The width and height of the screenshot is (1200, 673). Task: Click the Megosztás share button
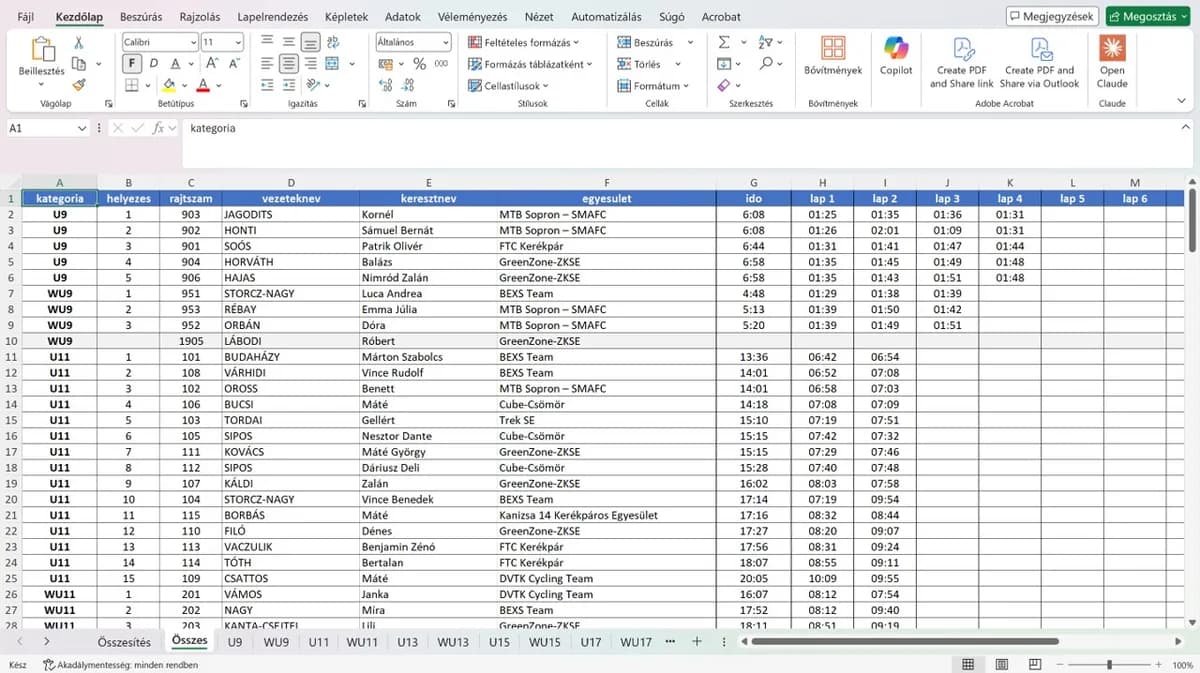[x=1148, y=17]
